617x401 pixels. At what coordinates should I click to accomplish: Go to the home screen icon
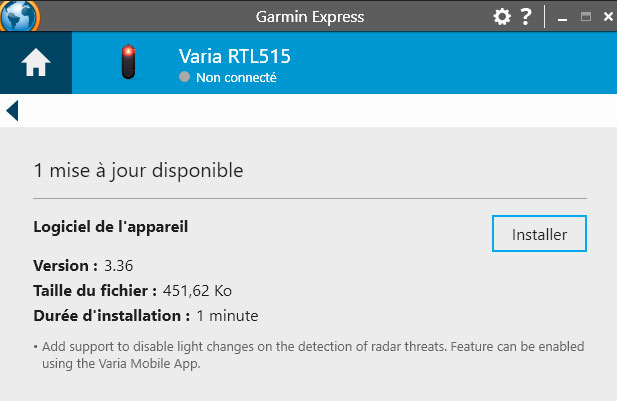pos(36,63)
